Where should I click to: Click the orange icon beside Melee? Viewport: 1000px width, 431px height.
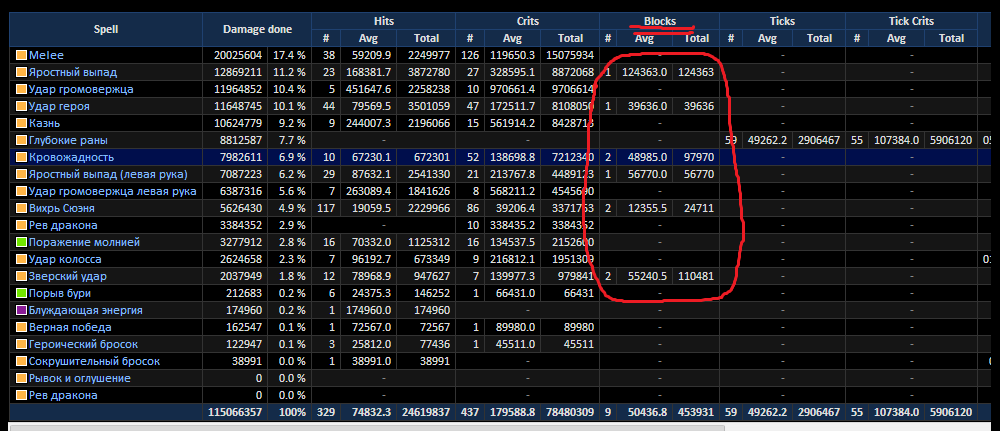[x=21, y=55]
